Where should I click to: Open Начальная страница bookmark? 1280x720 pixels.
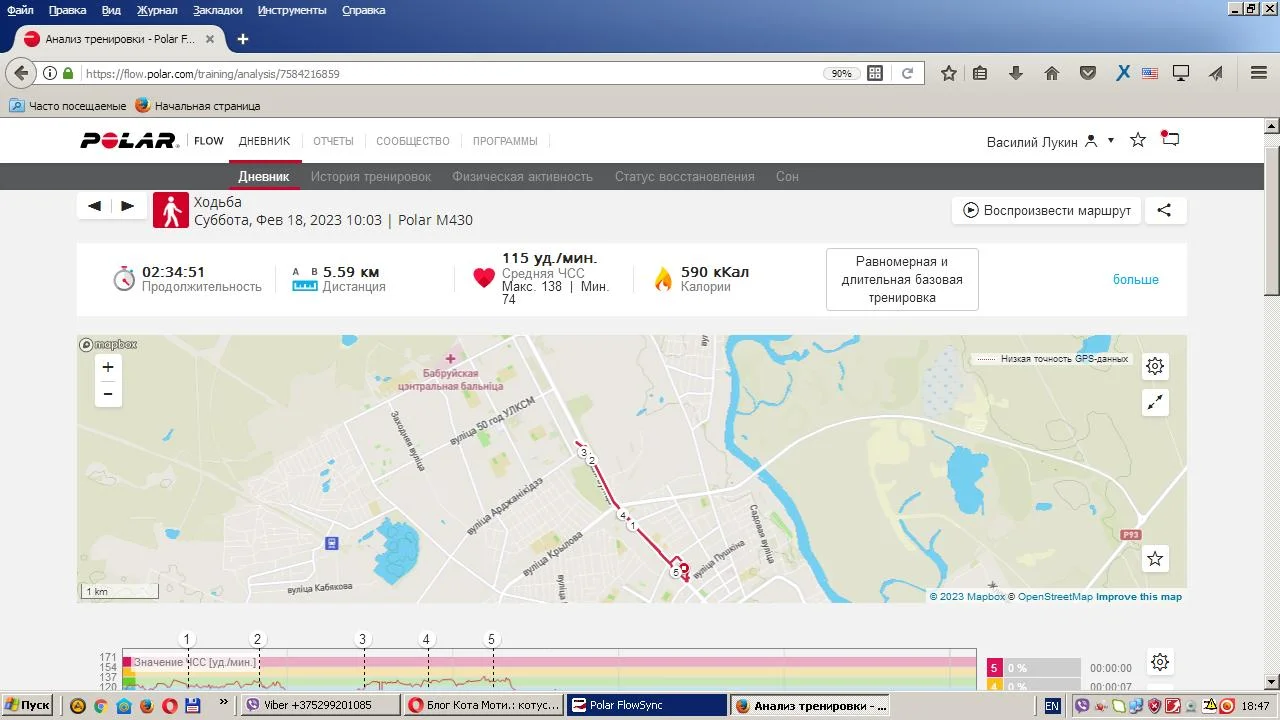click(x=198, y=105)
